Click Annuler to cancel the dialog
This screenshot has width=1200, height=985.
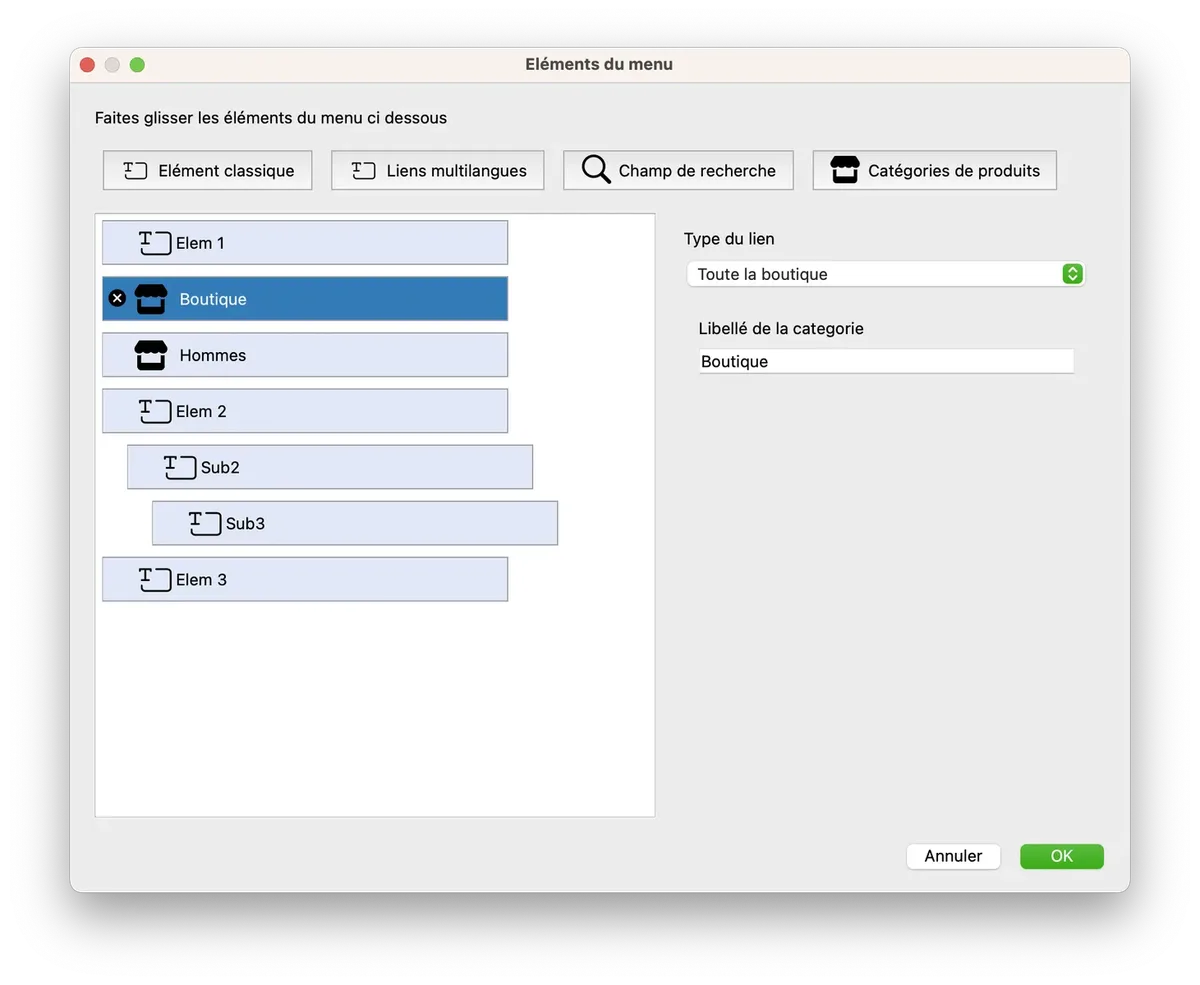pyautogui.click(x=953, y=856)
